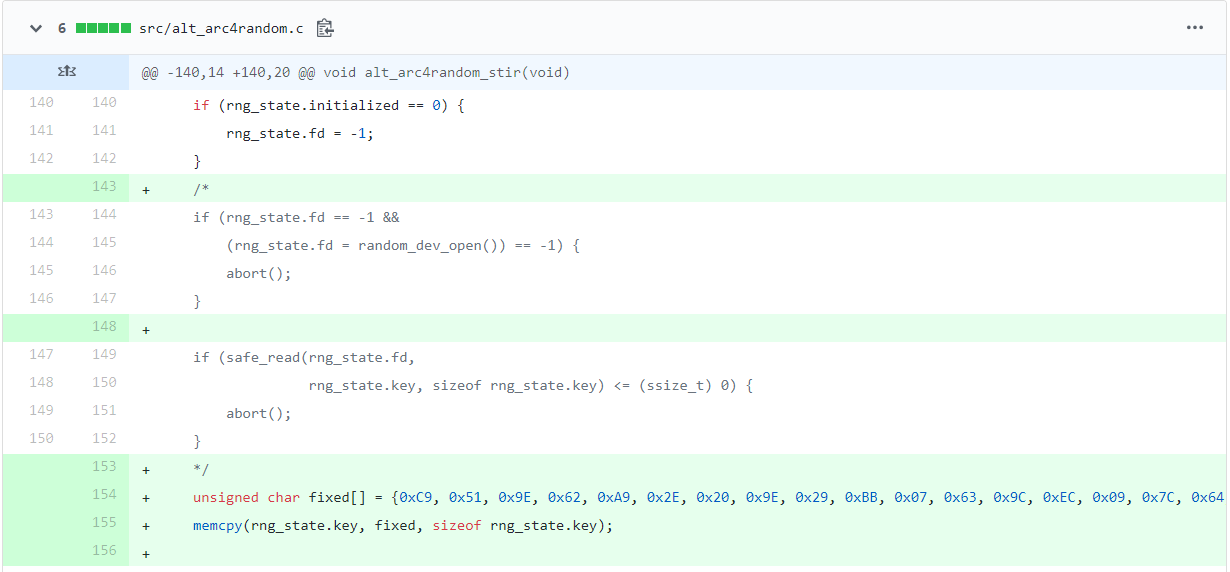Click 'abort();' on new line 146
This screenshot has height=572, width=1230.
(259, 273)
